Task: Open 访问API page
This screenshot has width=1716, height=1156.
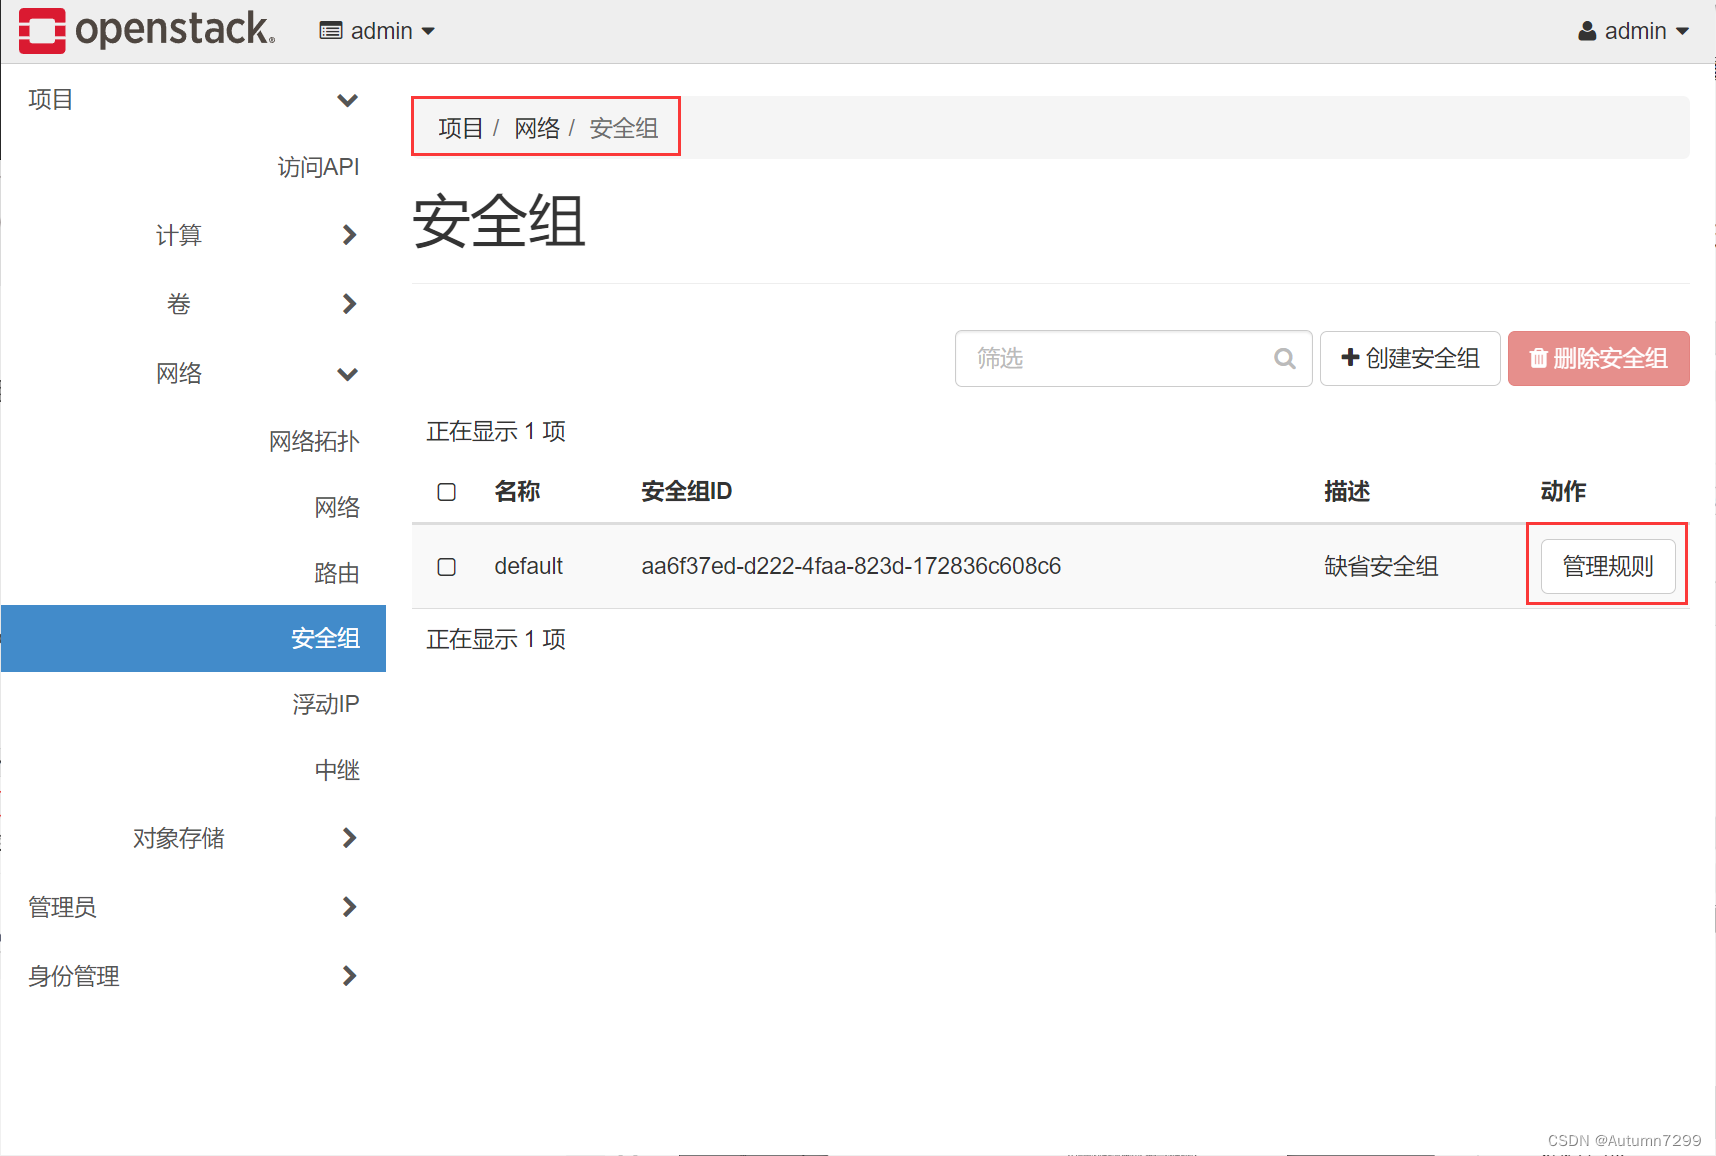Action: point(318,167)
